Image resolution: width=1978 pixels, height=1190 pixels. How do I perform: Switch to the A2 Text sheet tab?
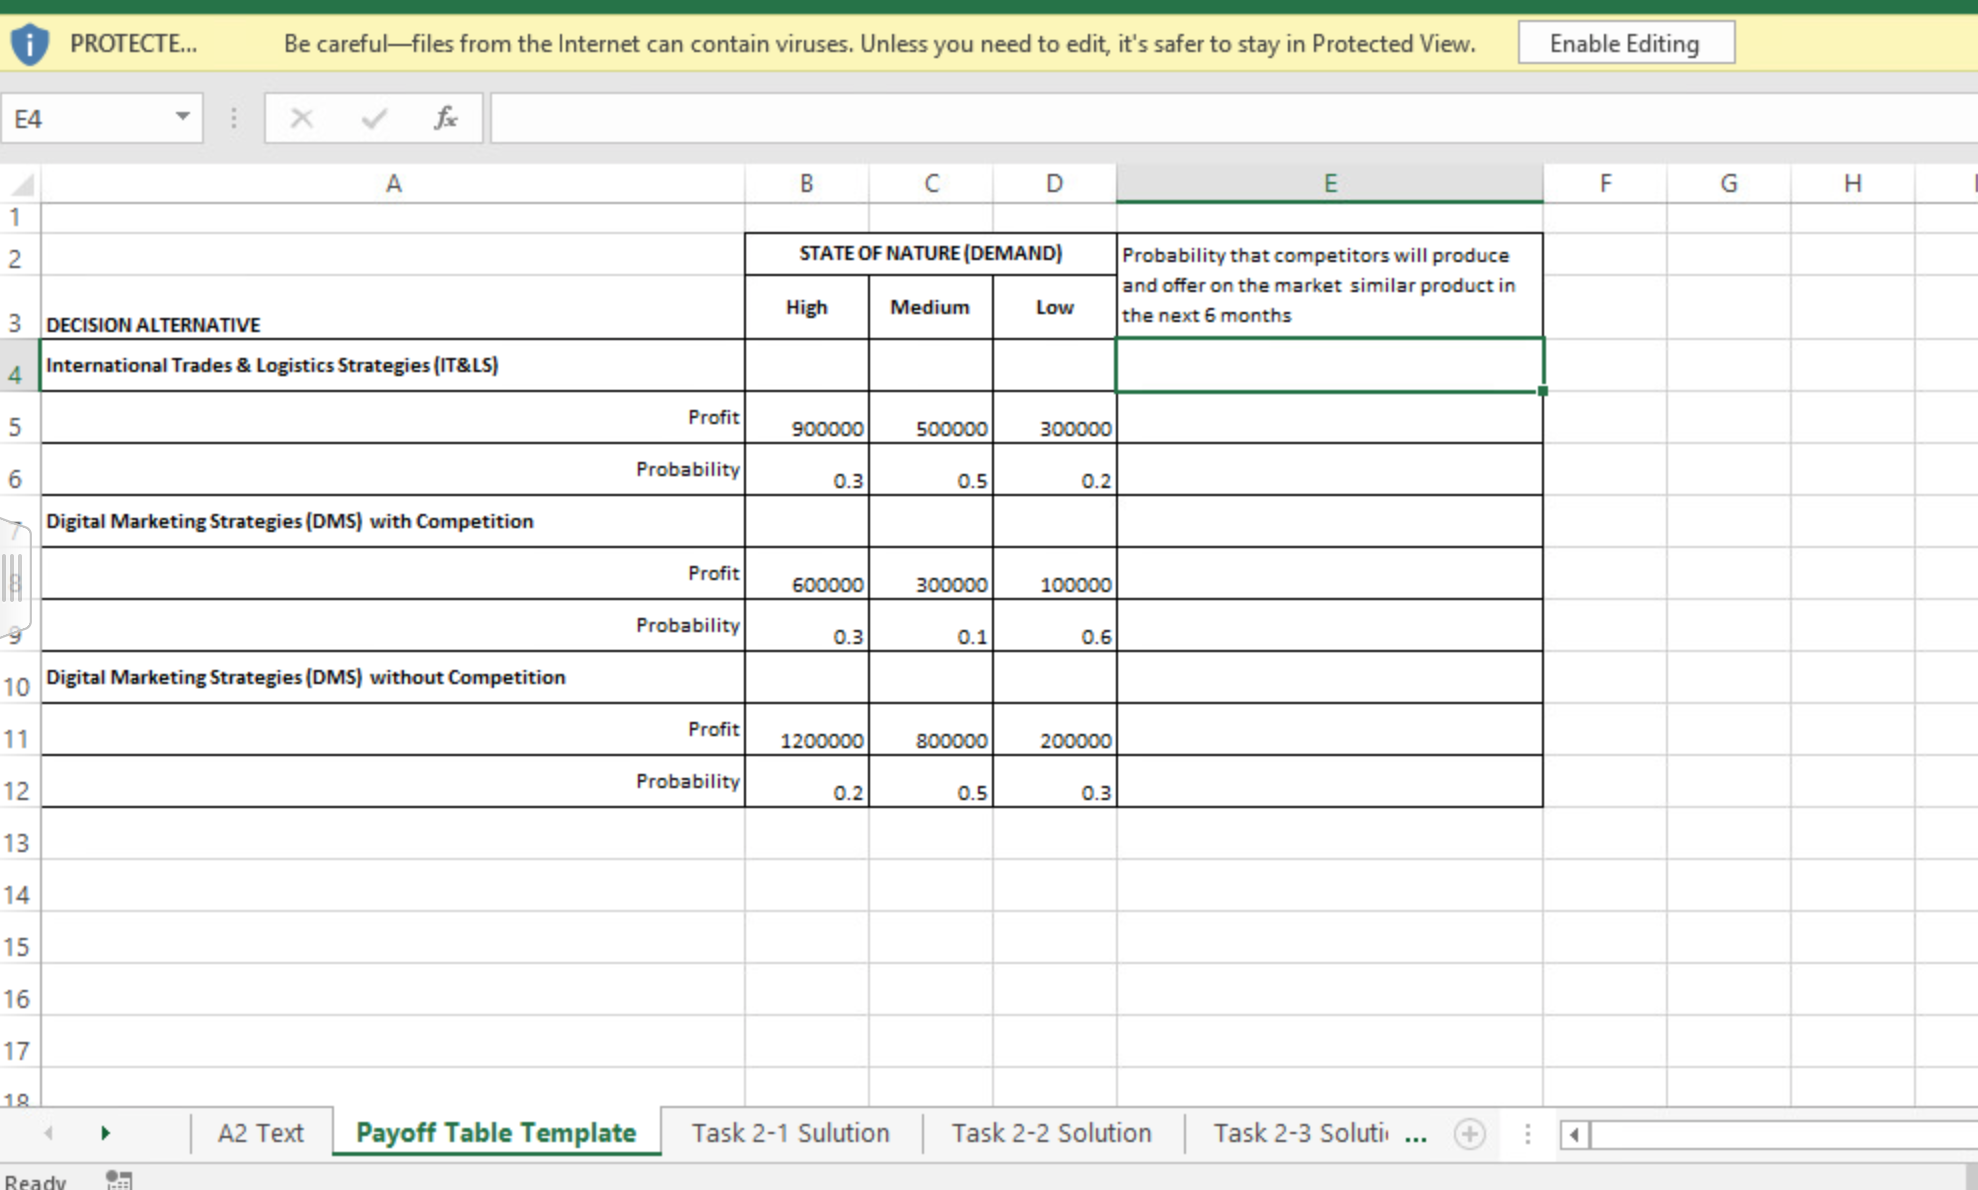(x=261, y=1133)
